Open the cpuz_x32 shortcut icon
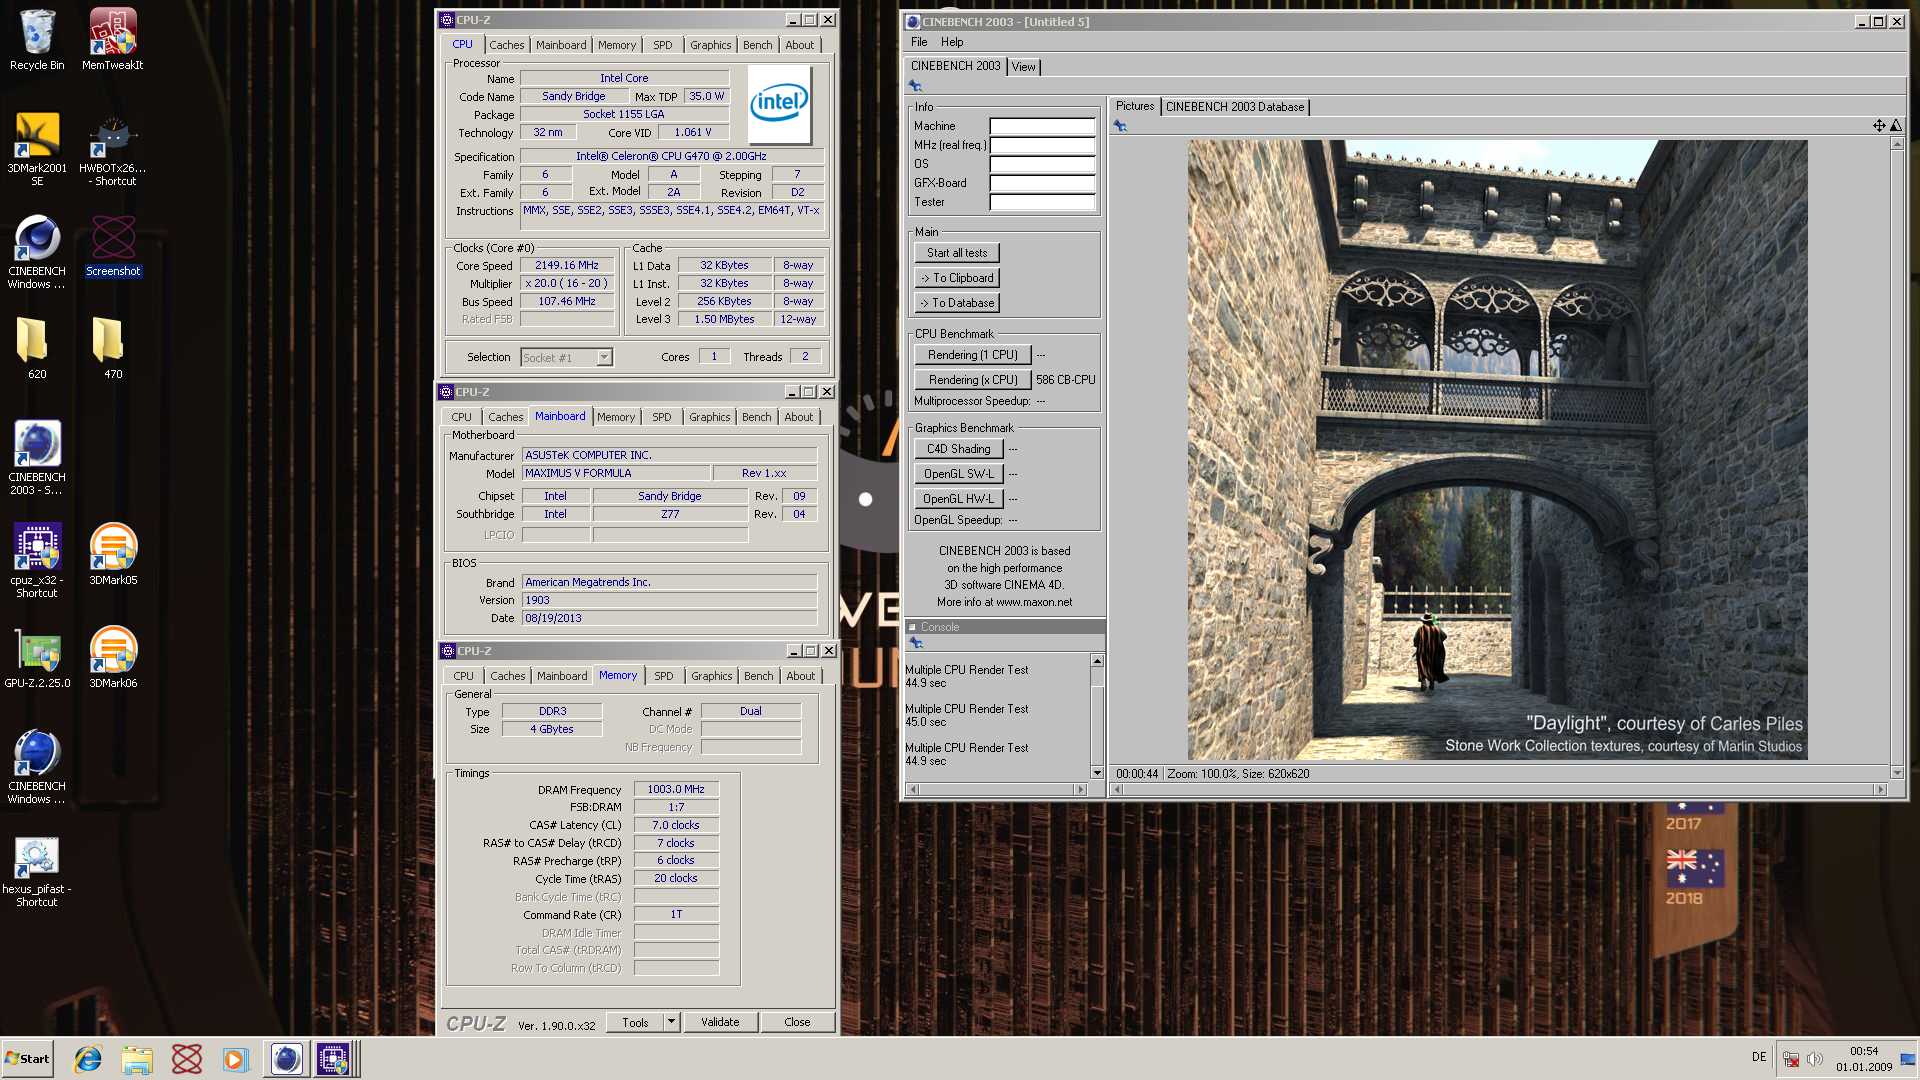Screen dimensions: 1920x1080 click(x=37, y=560)
